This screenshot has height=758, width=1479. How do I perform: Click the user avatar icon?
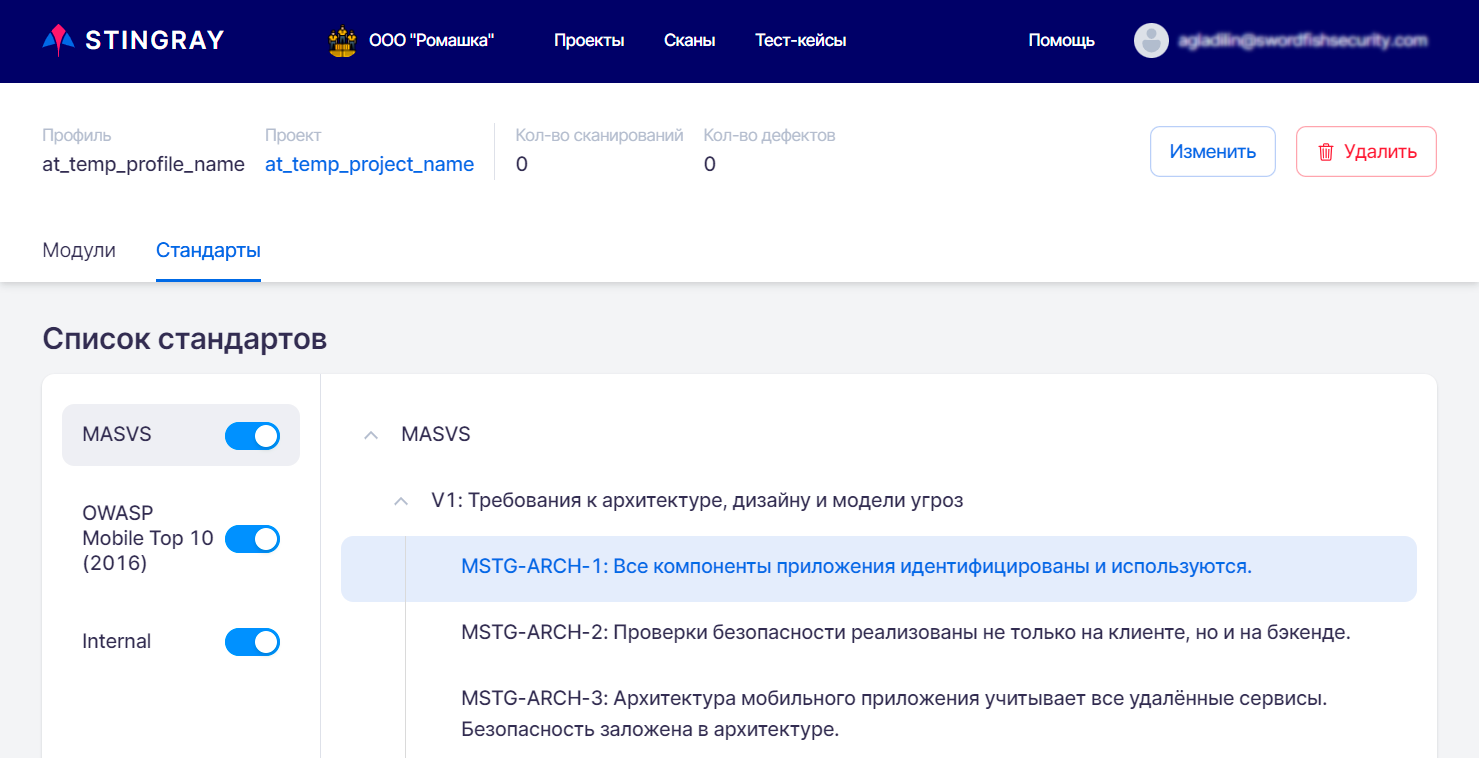pos(1151,41)
